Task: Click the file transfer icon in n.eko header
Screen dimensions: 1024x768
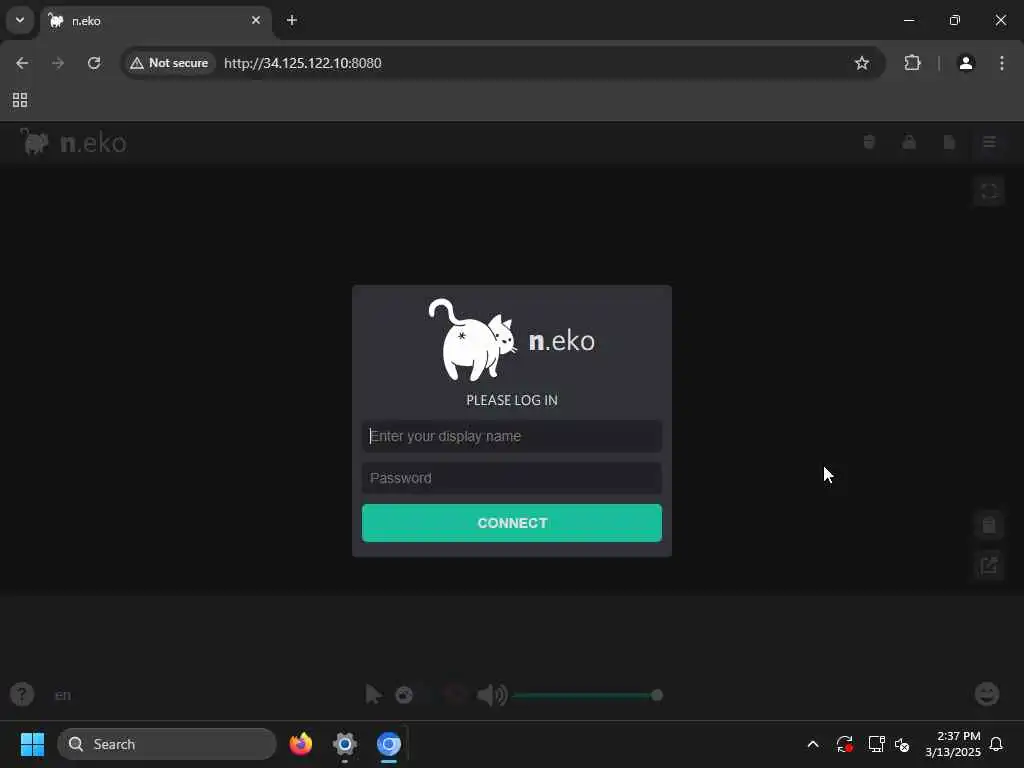Action: pyautogui.click(x=949, y=142)
